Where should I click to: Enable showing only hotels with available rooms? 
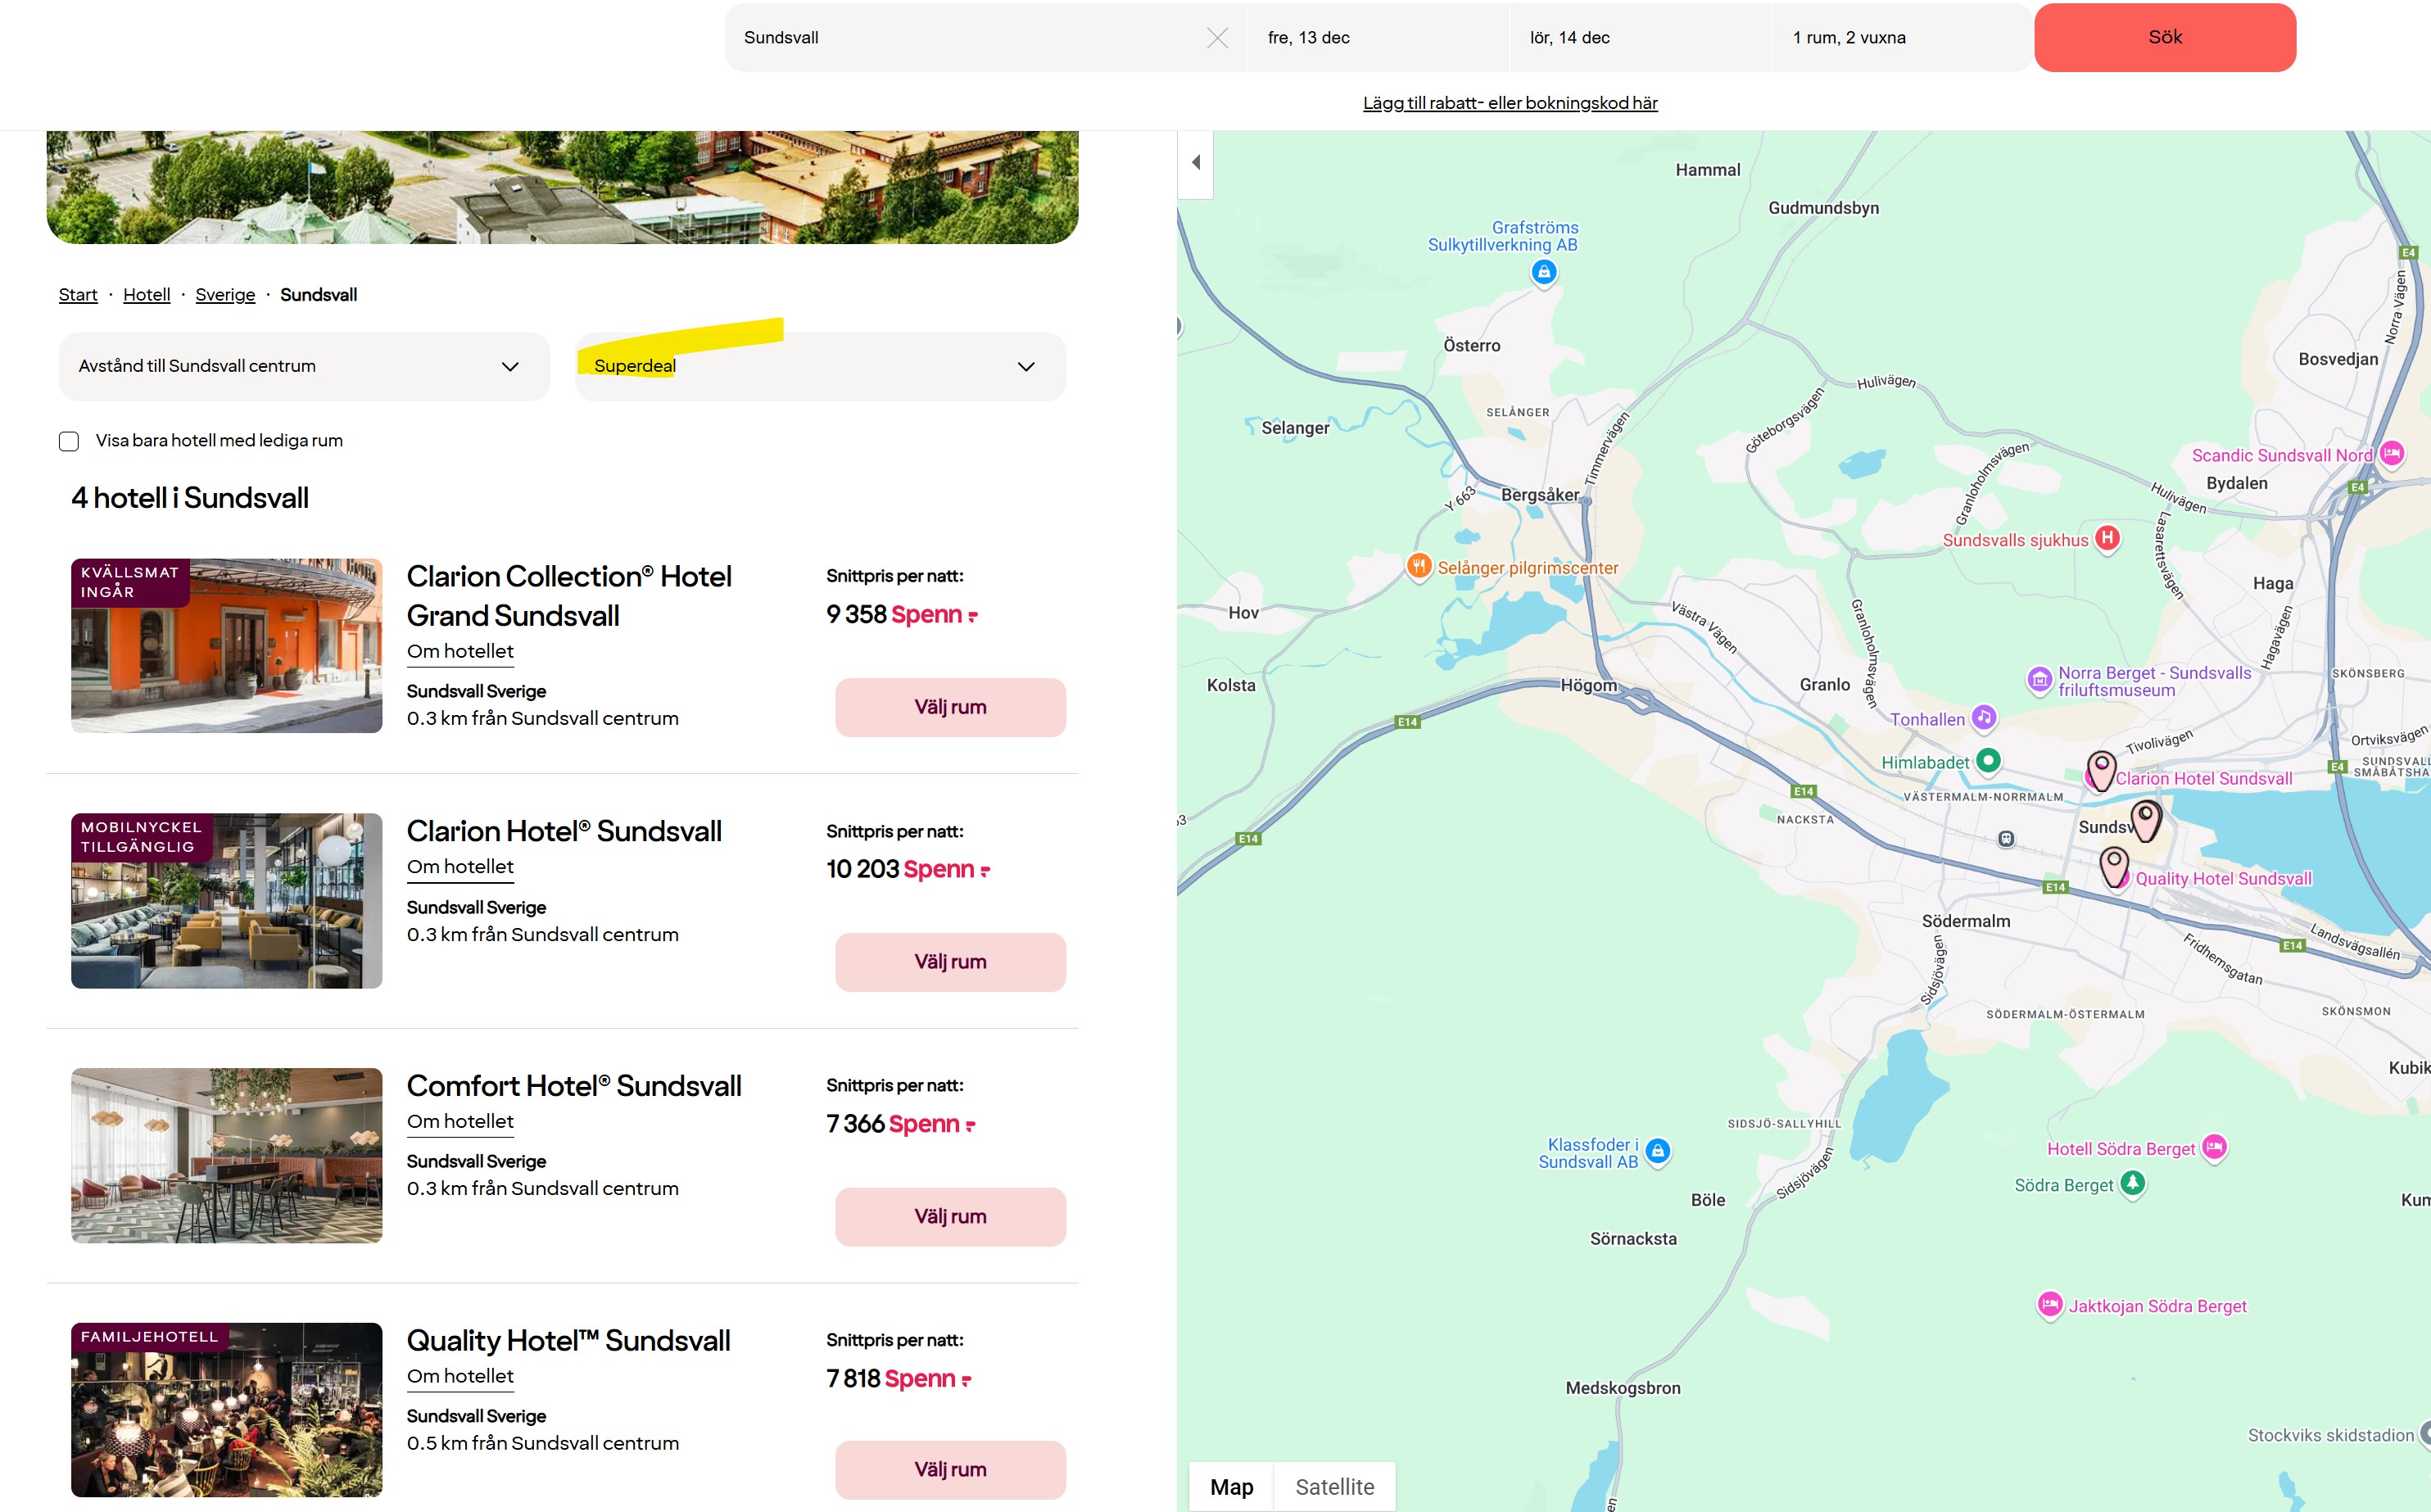[x=69, y=441]
